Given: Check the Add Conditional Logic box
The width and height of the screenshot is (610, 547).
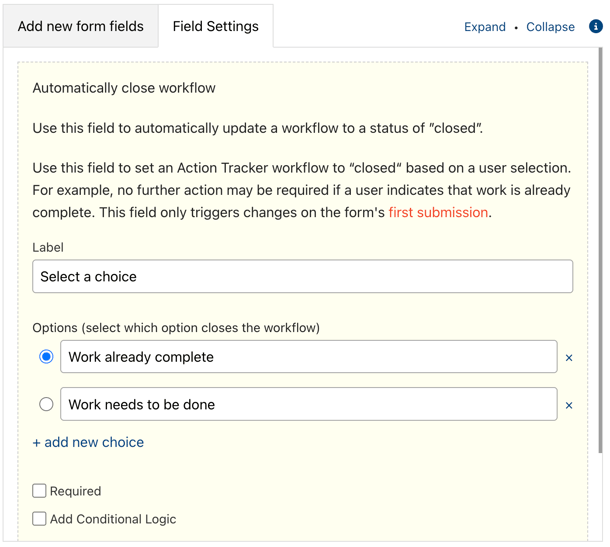Looking at the screenshot, I should (39, 519).
